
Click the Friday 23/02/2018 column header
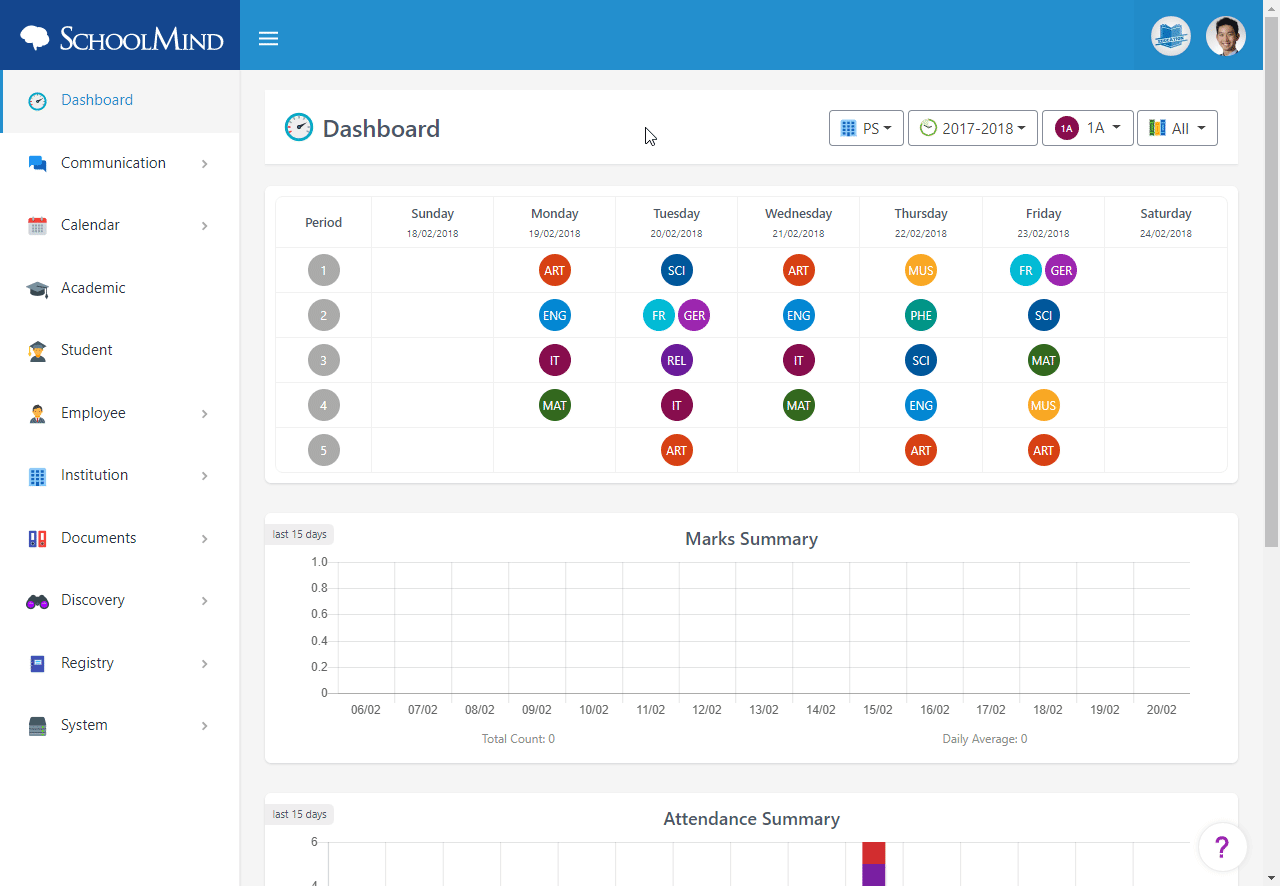[1043, 222]
